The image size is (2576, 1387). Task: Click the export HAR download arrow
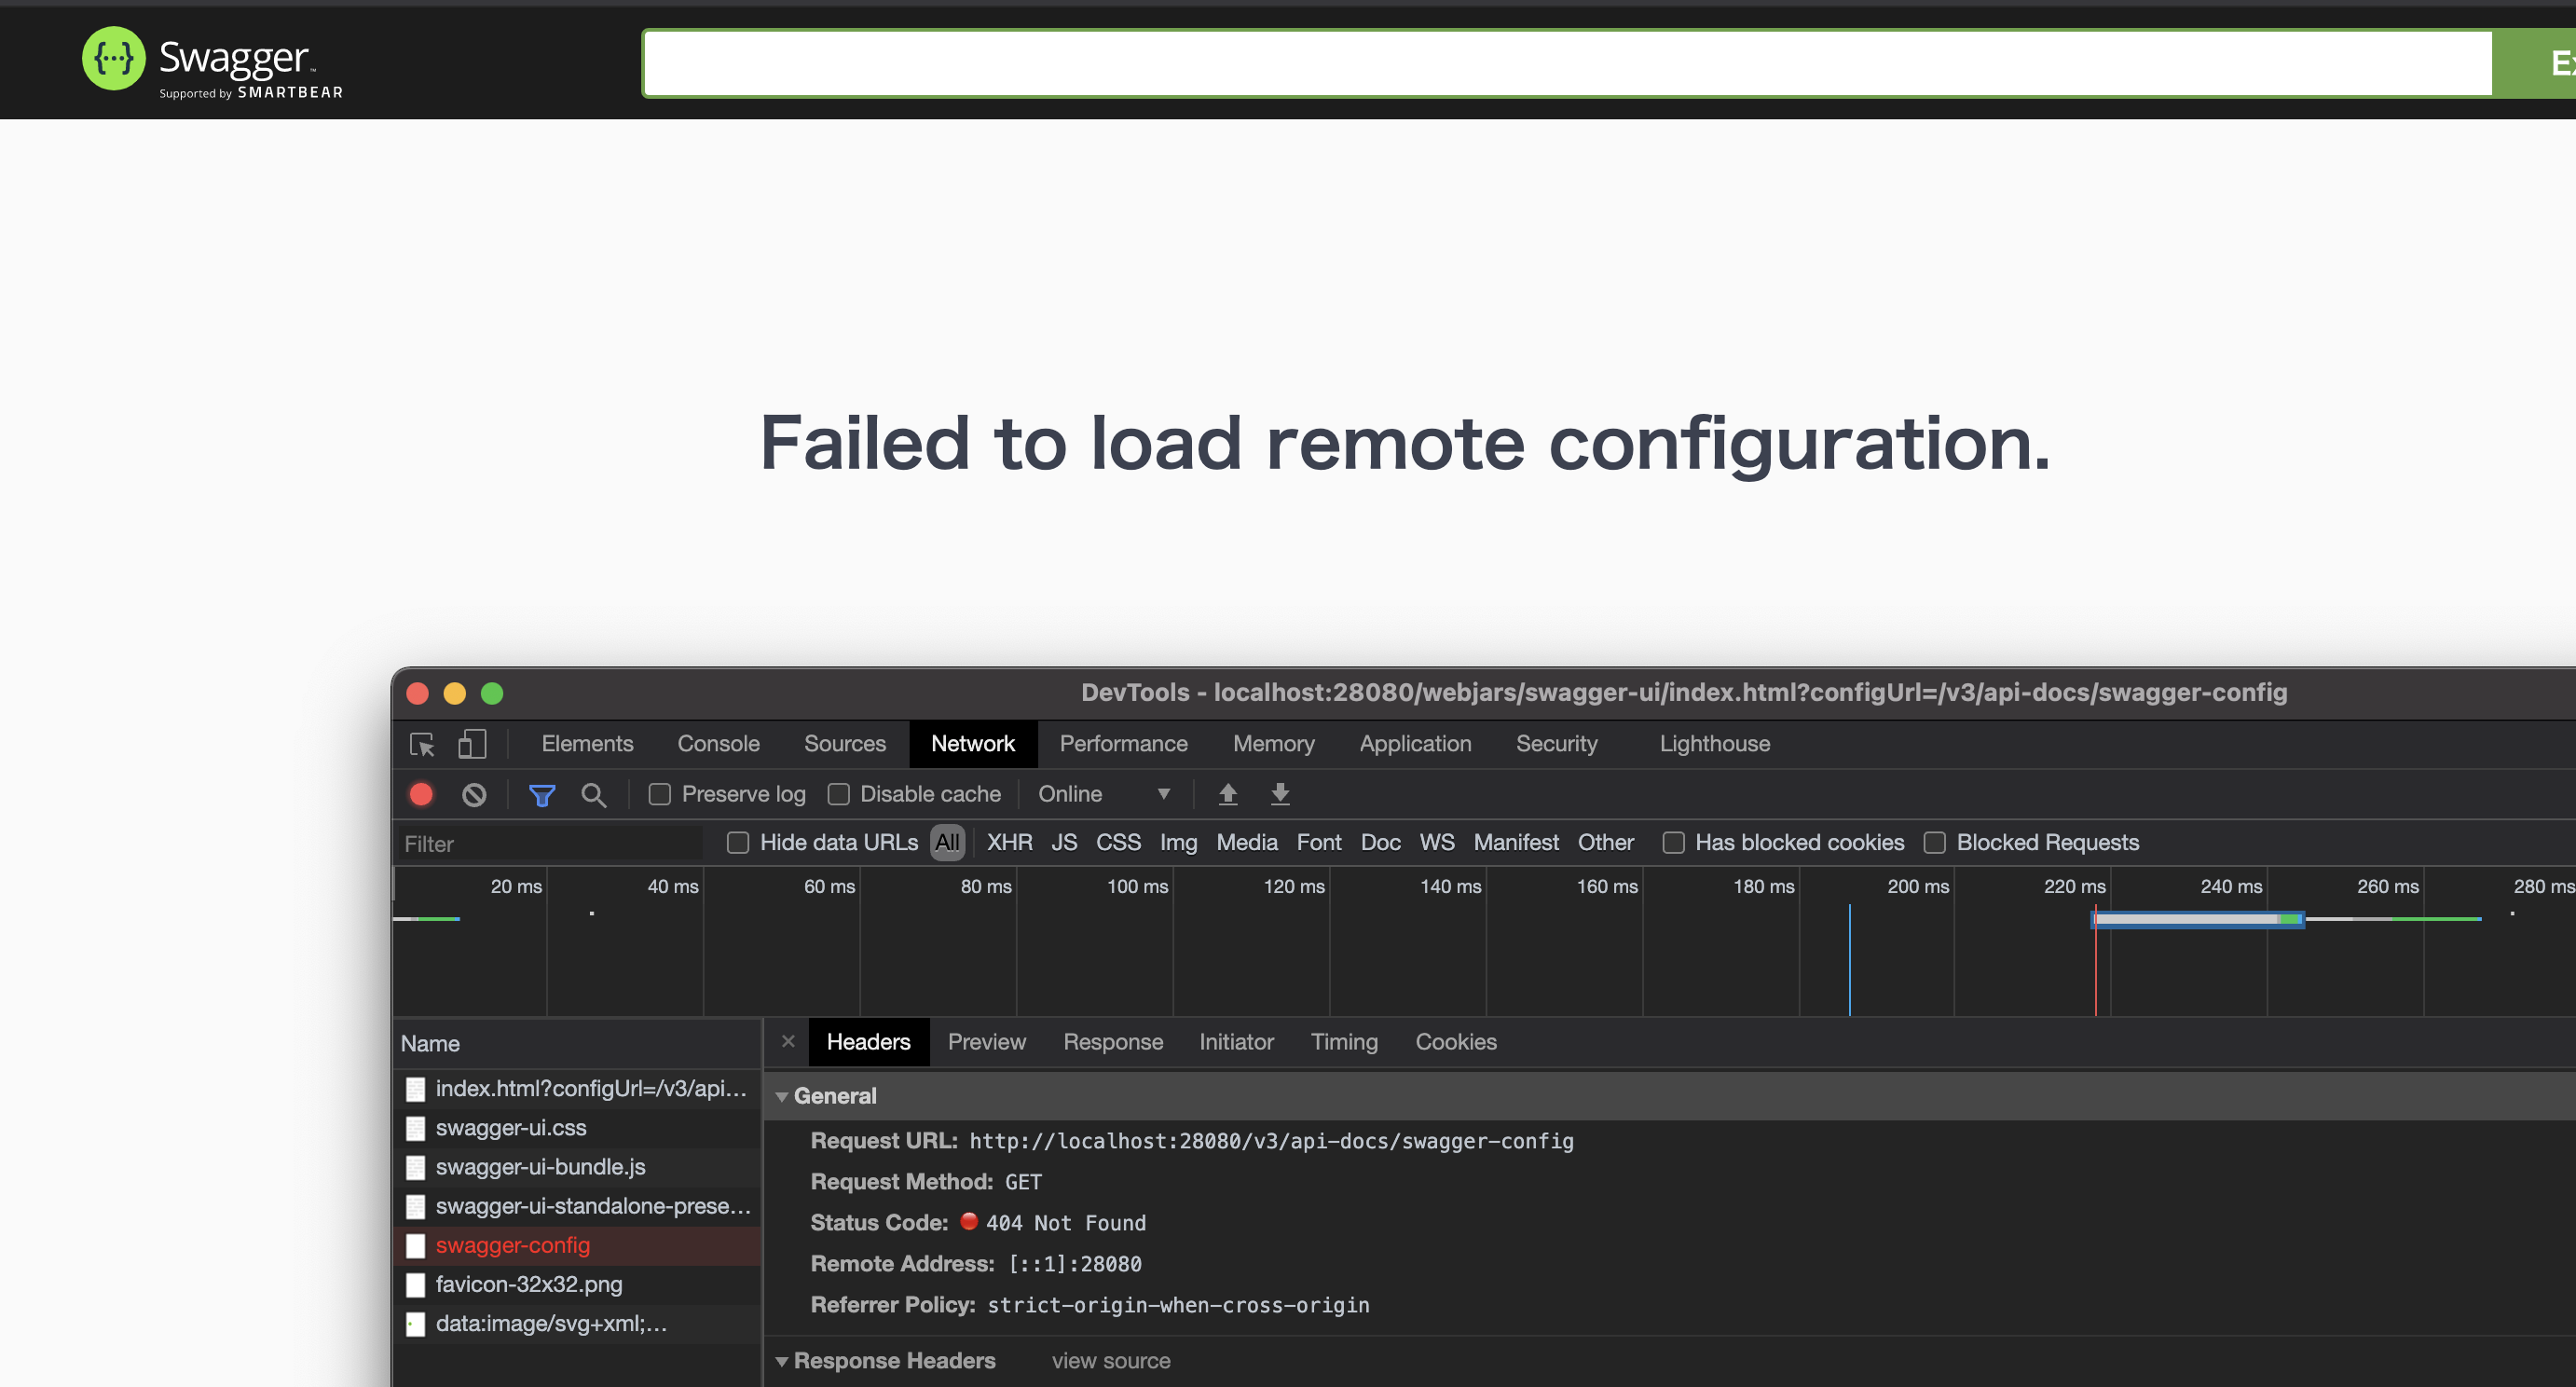1280,794
